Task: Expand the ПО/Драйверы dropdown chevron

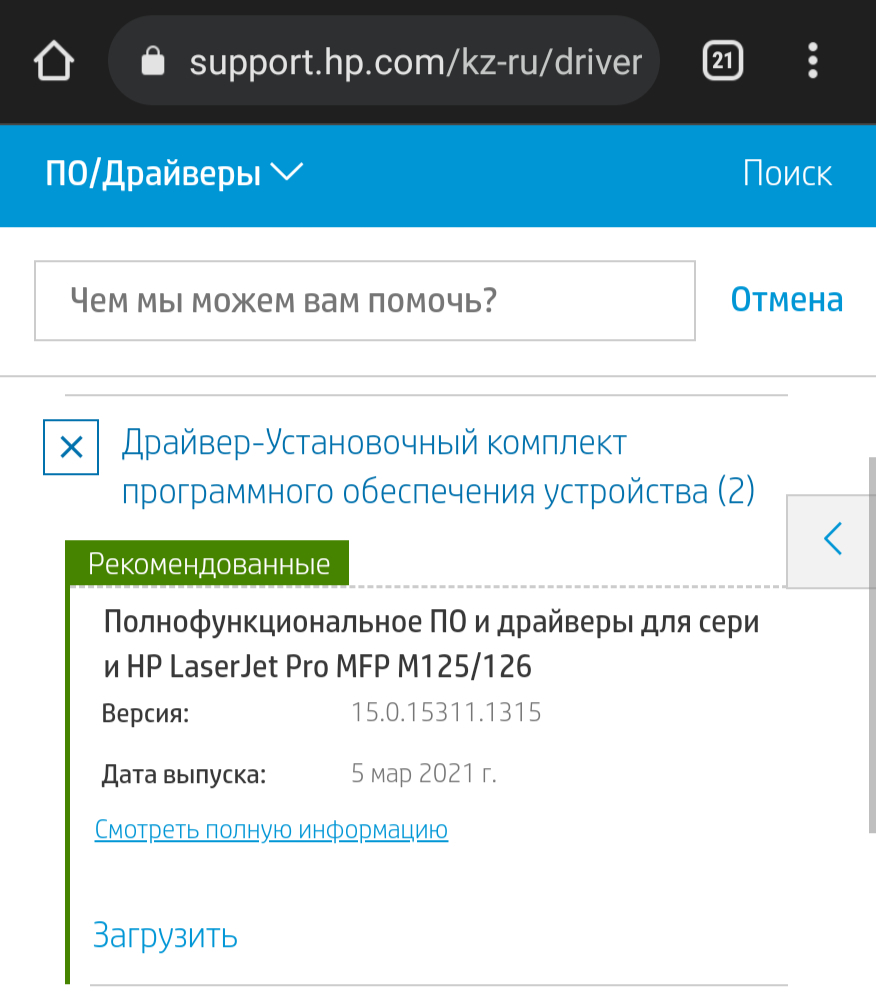Action: click(287, 172)
